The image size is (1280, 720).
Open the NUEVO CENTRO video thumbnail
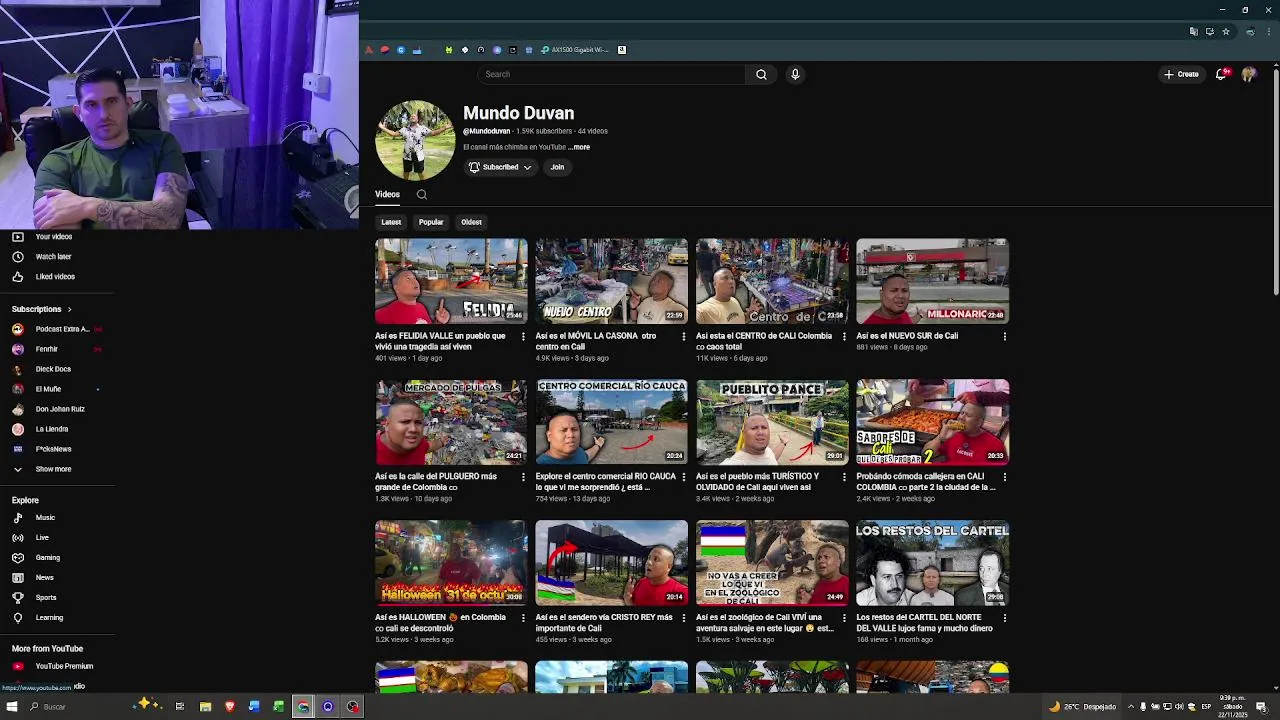611,281
